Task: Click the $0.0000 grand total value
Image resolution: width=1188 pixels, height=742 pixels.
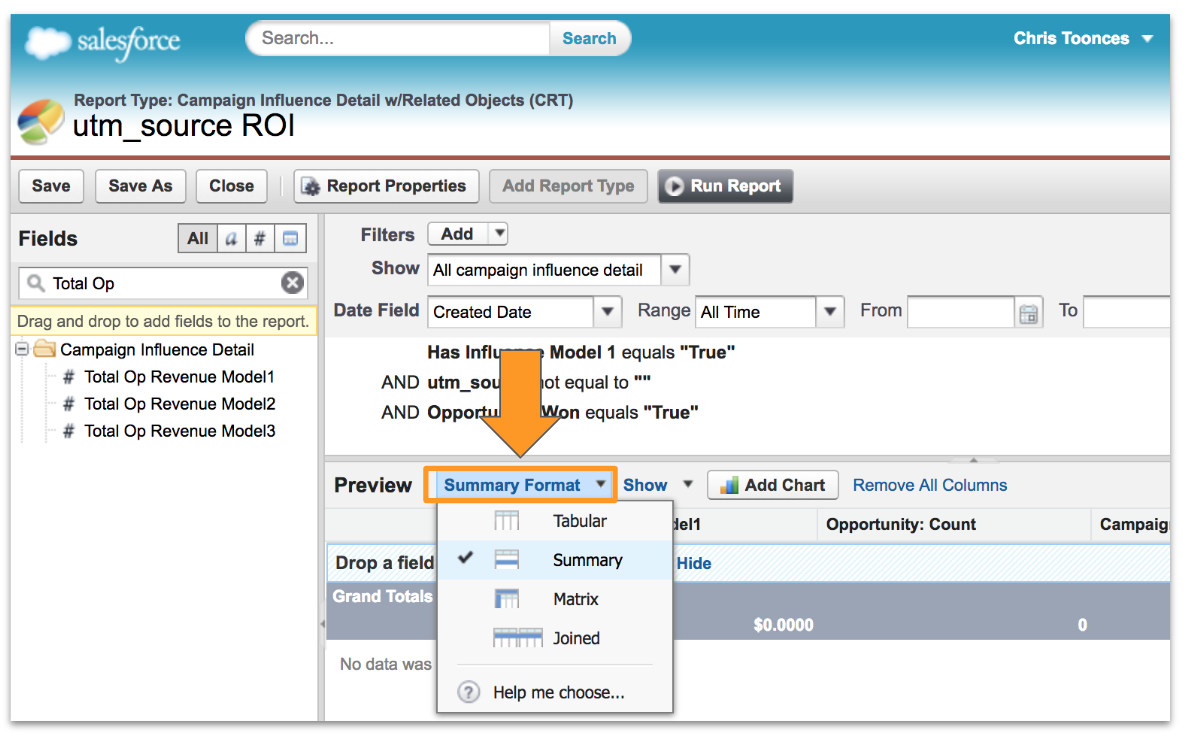Action: (x=783, y=625)
